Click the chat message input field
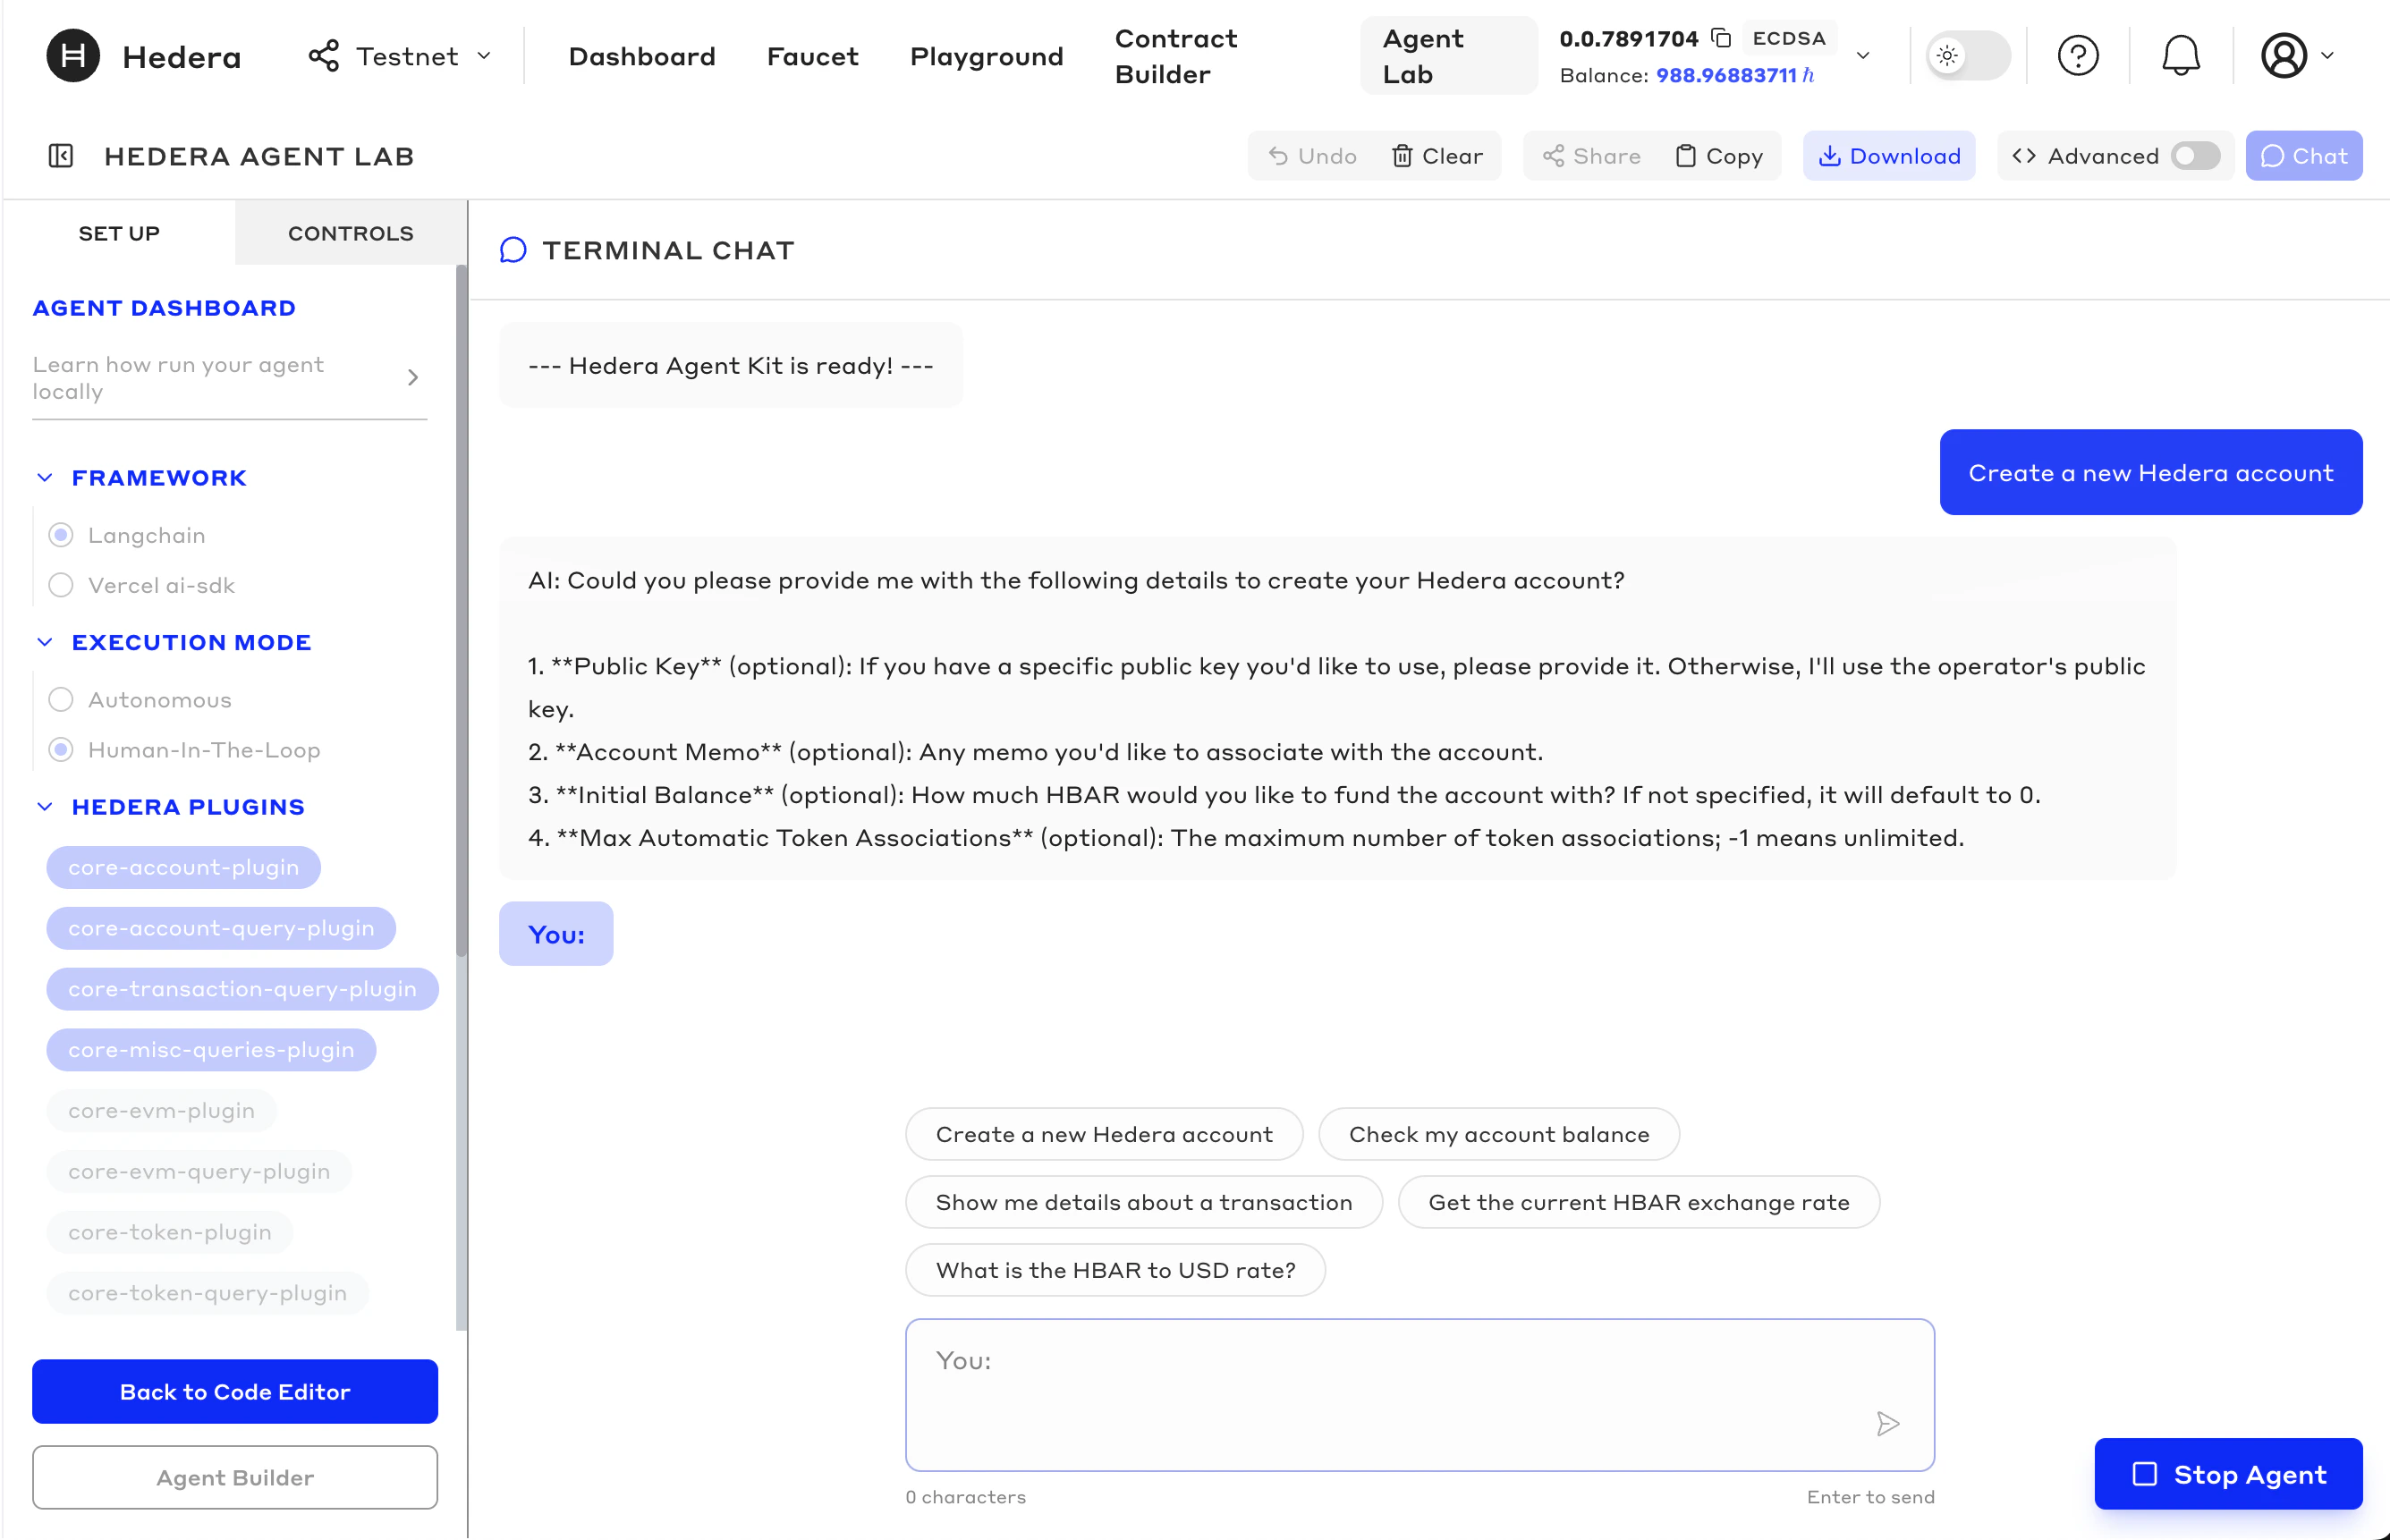 tap(1400, 1390)
